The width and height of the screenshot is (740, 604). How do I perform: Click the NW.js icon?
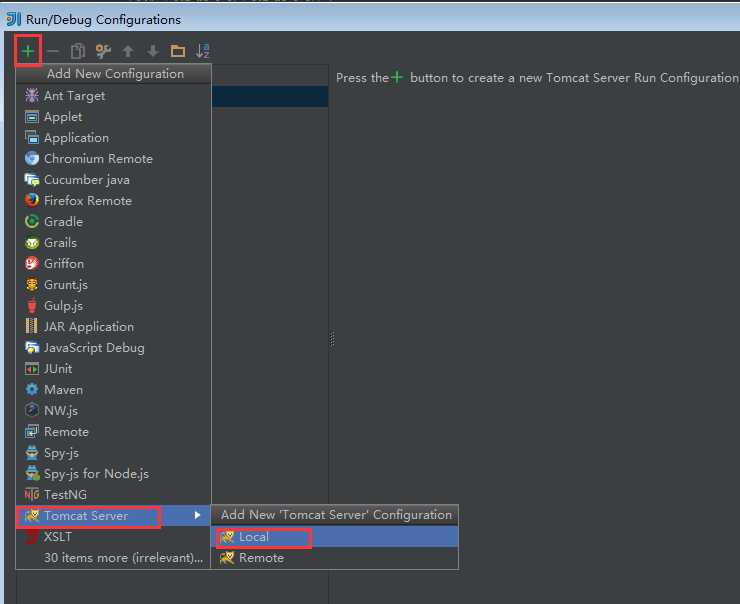(x=32, y=410)
